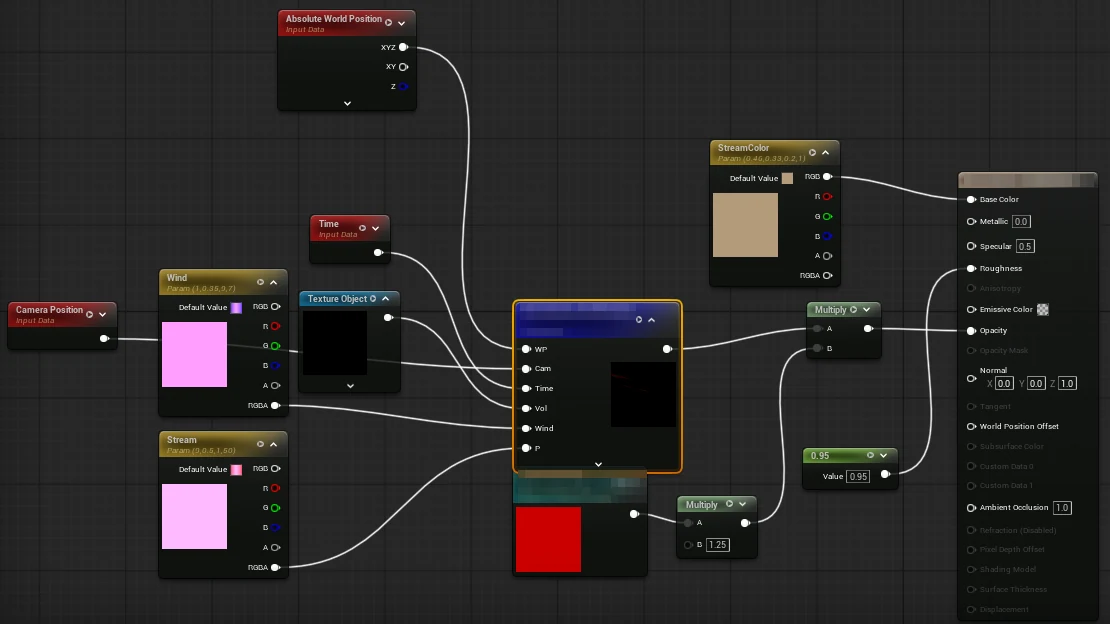Click the XYZ output pin of Absolute World Position
The height and width of the screenshot is (624, 1110).
pyautogui.click(x=404, y=47)
